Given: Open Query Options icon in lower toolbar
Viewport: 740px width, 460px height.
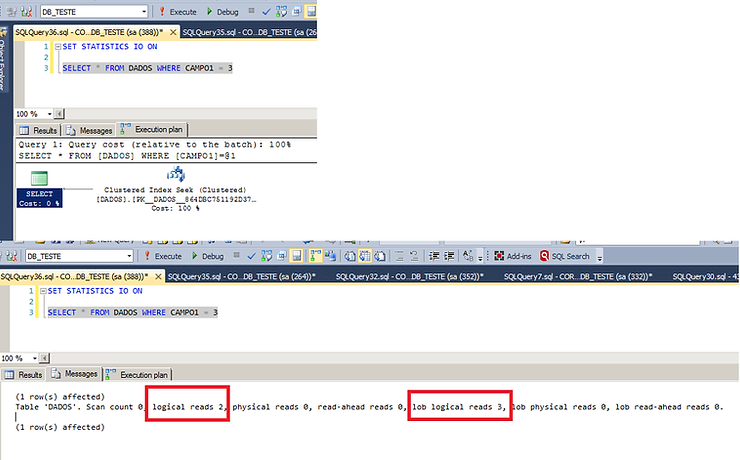Looking at the screenshot, I should coord(282,256).
